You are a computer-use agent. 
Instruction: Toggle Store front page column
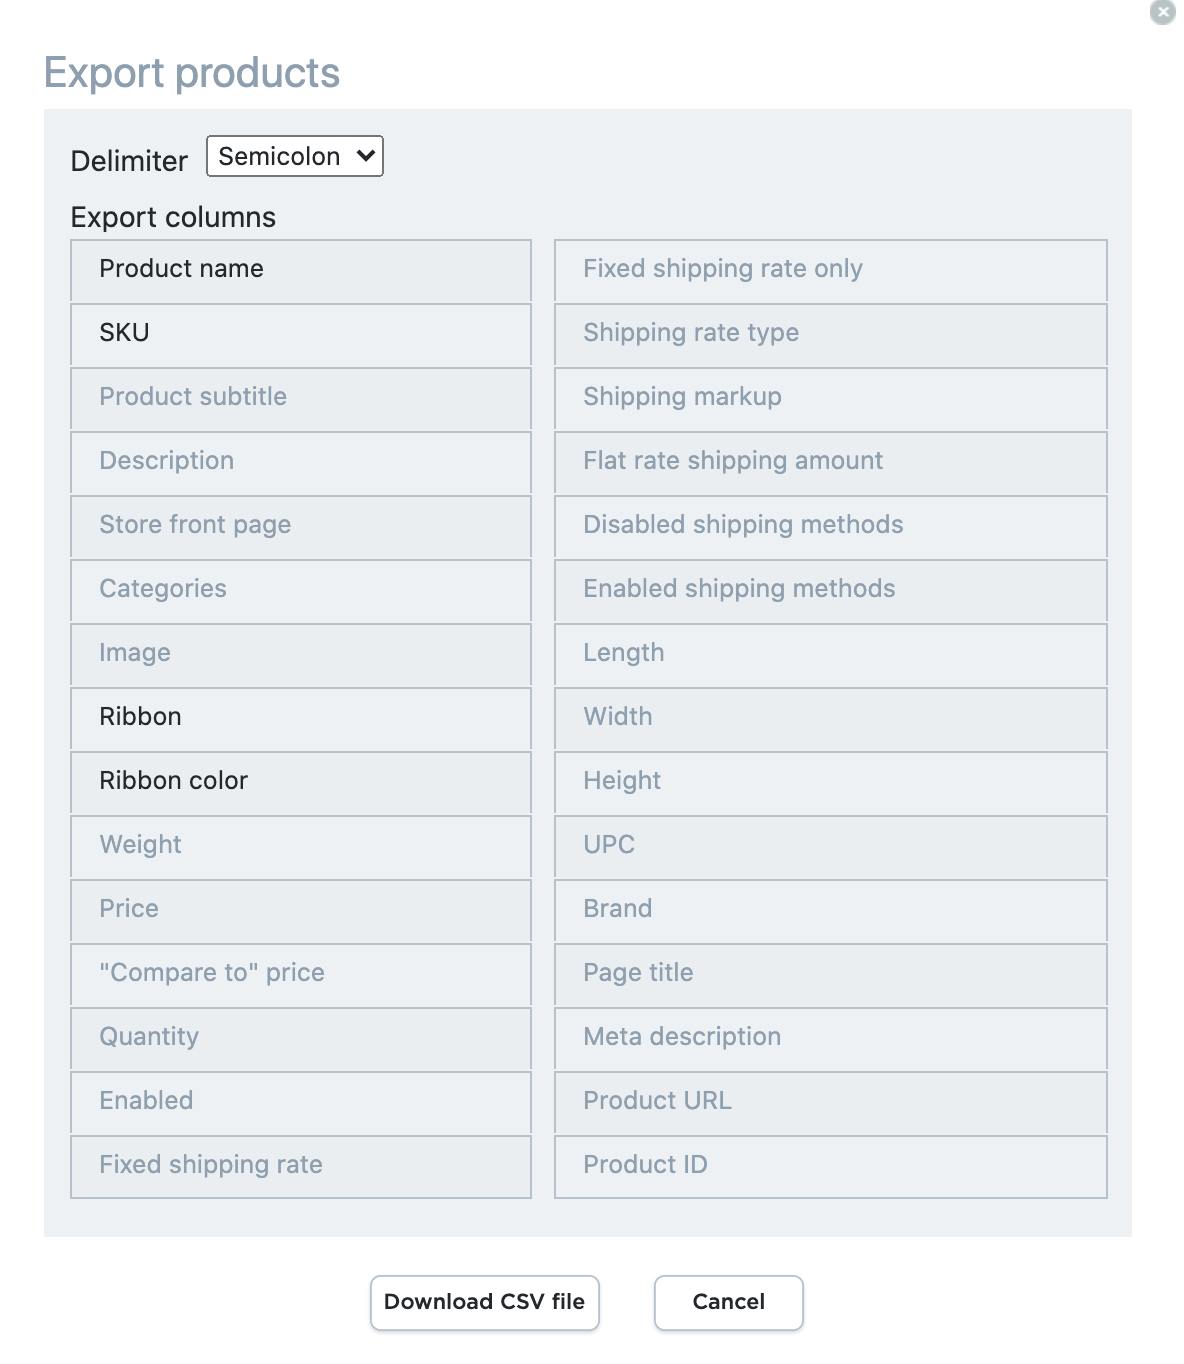pos(300,526)
